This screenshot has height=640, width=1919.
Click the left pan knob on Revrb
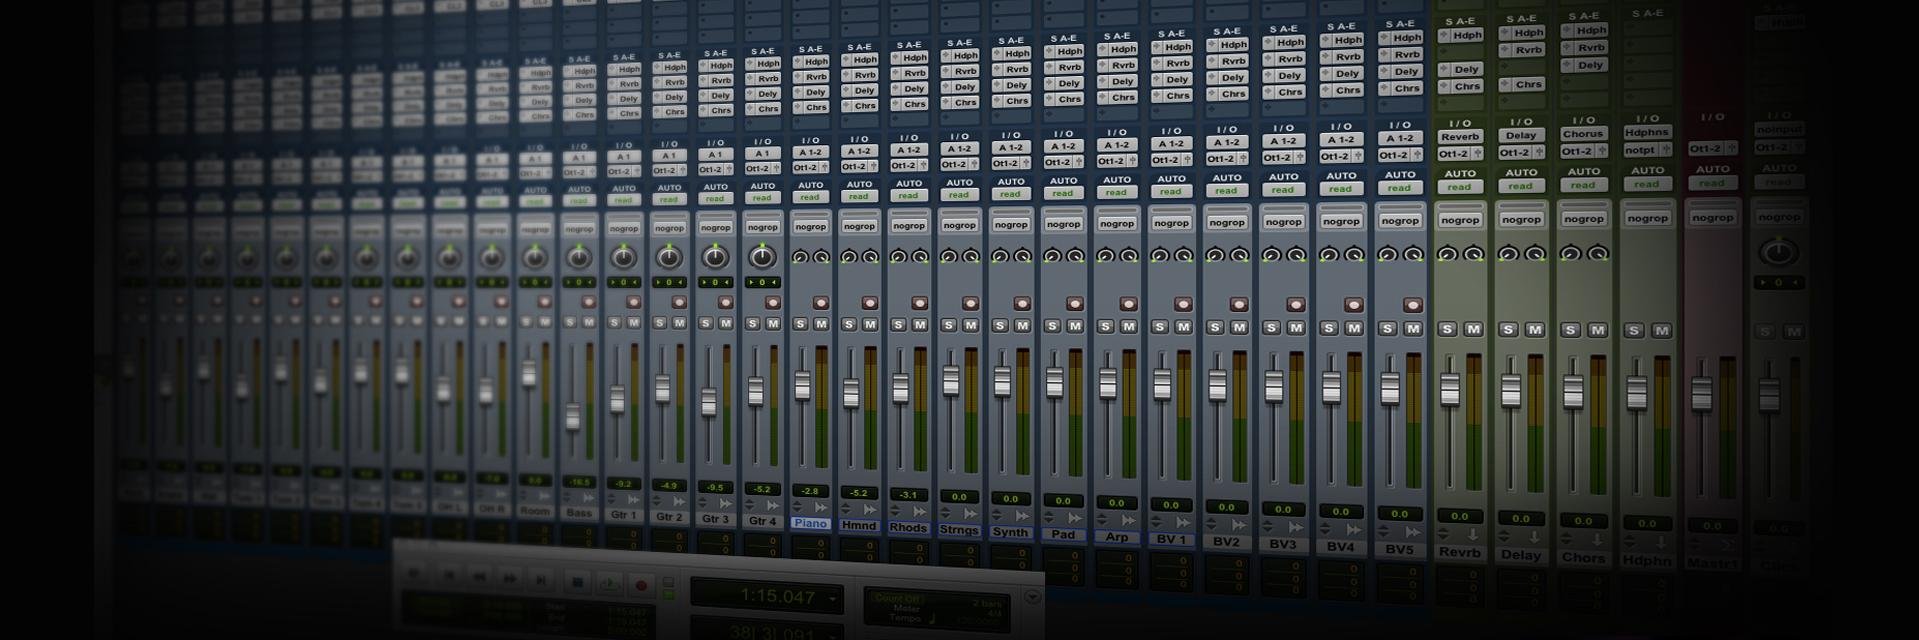[1447, 254]
